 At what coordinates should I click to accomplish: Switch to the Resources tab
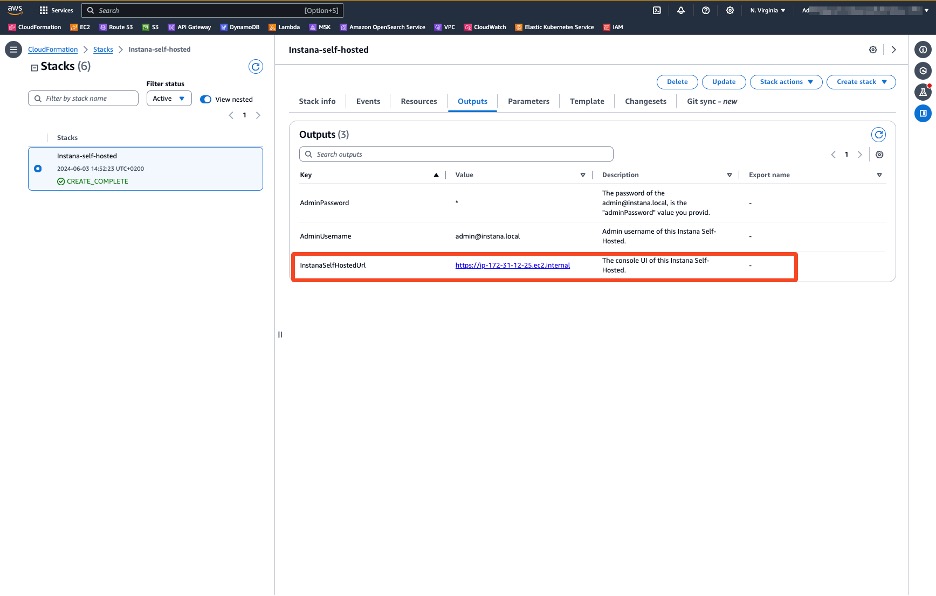point(418,102)
